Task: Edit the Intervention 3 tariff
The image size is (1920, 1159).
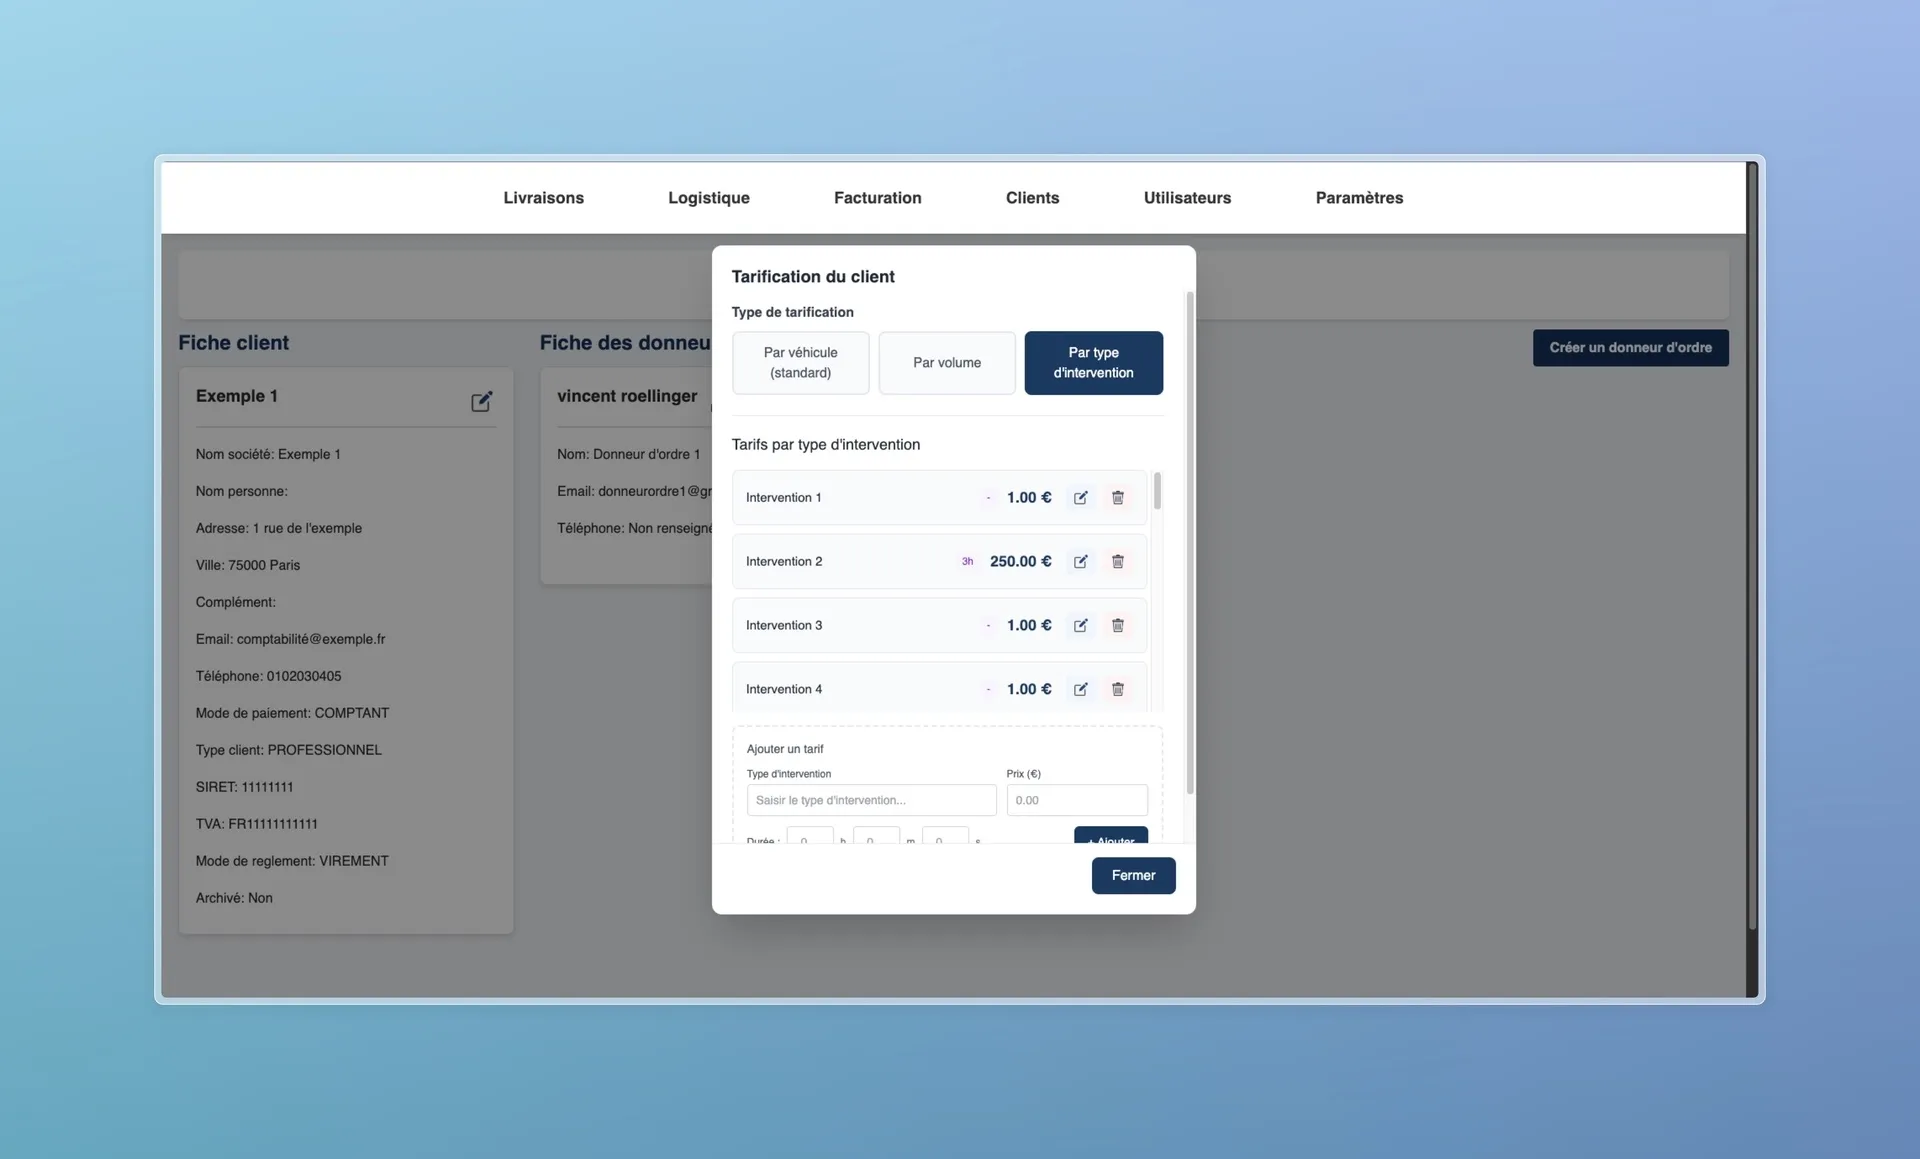Action: pyautogui.click(x=1080, y=626)
